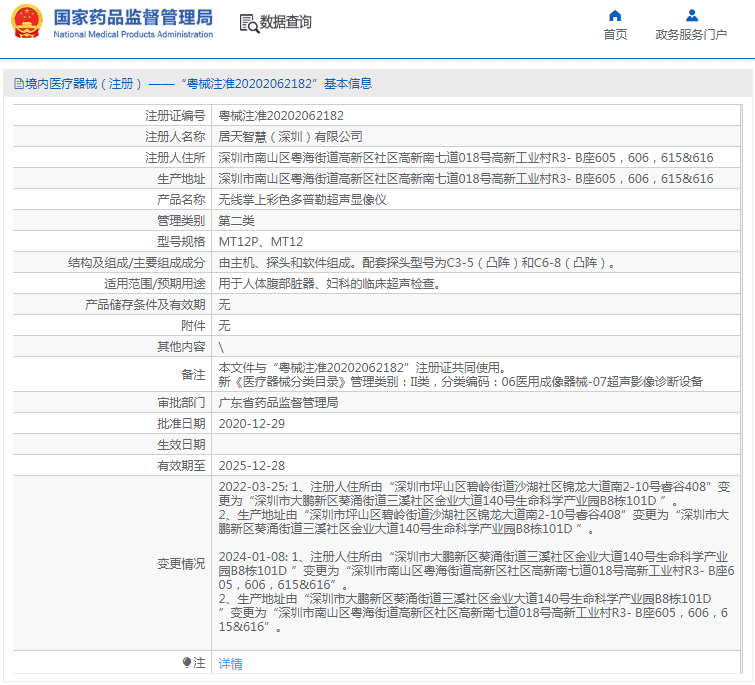The image size is (755, 685).
Task: Go to 首页 home page link
Action: (615, 35)
